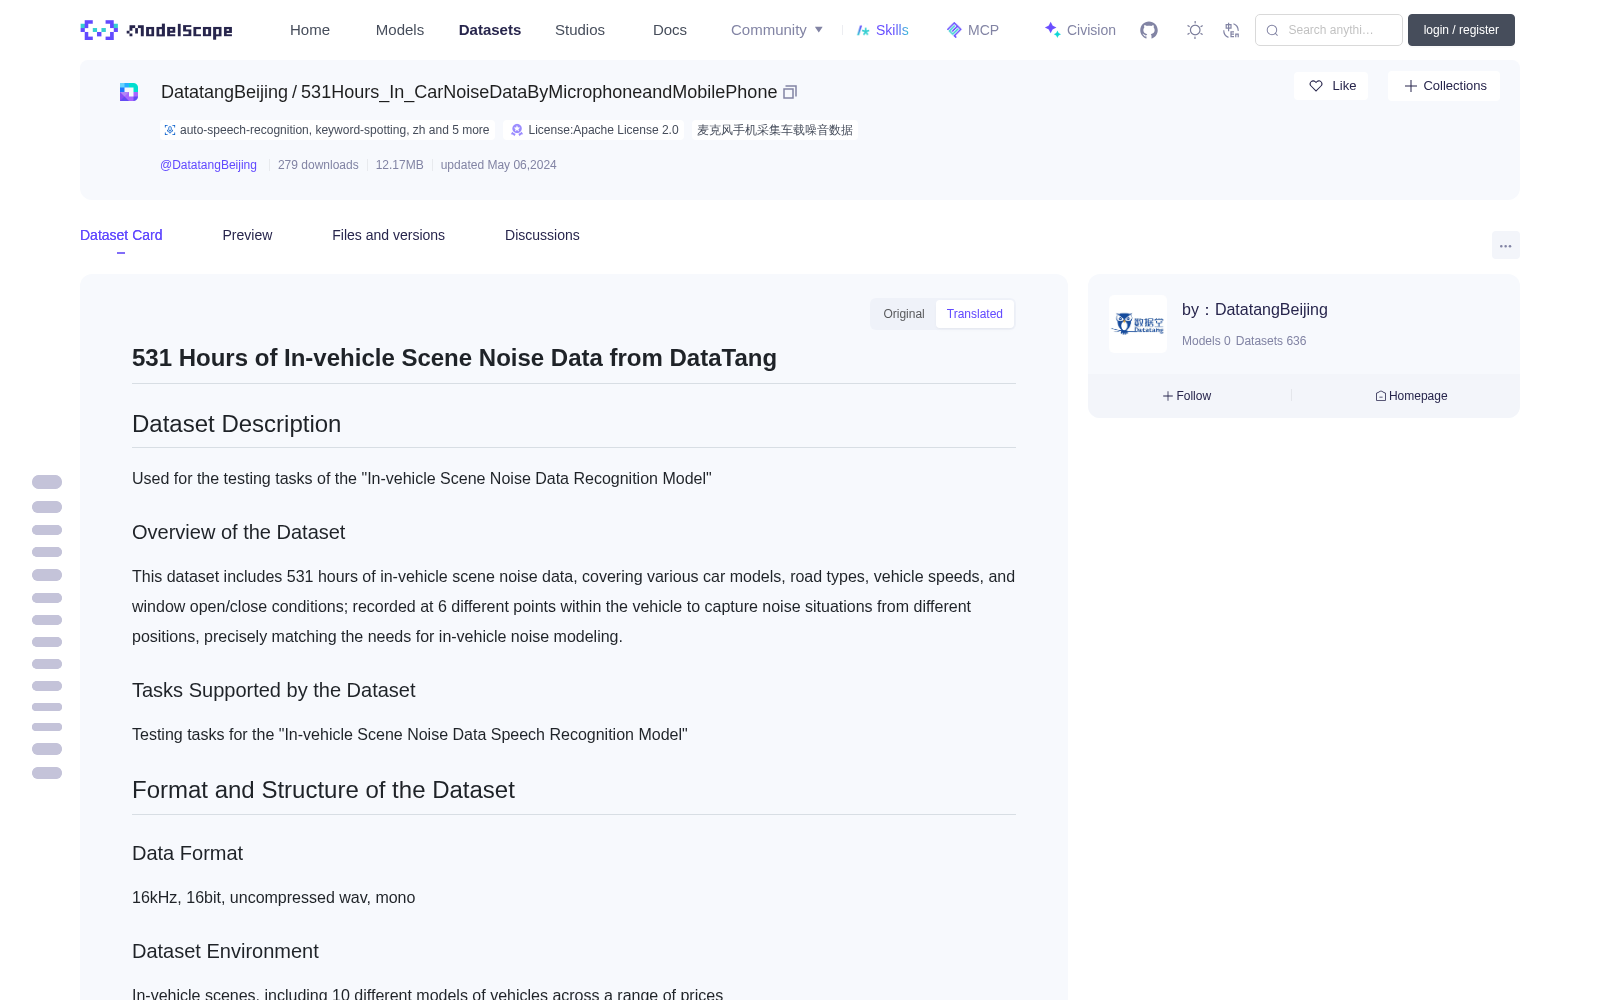
Task: Click the heart Like button
Action: click(1331, 86)
